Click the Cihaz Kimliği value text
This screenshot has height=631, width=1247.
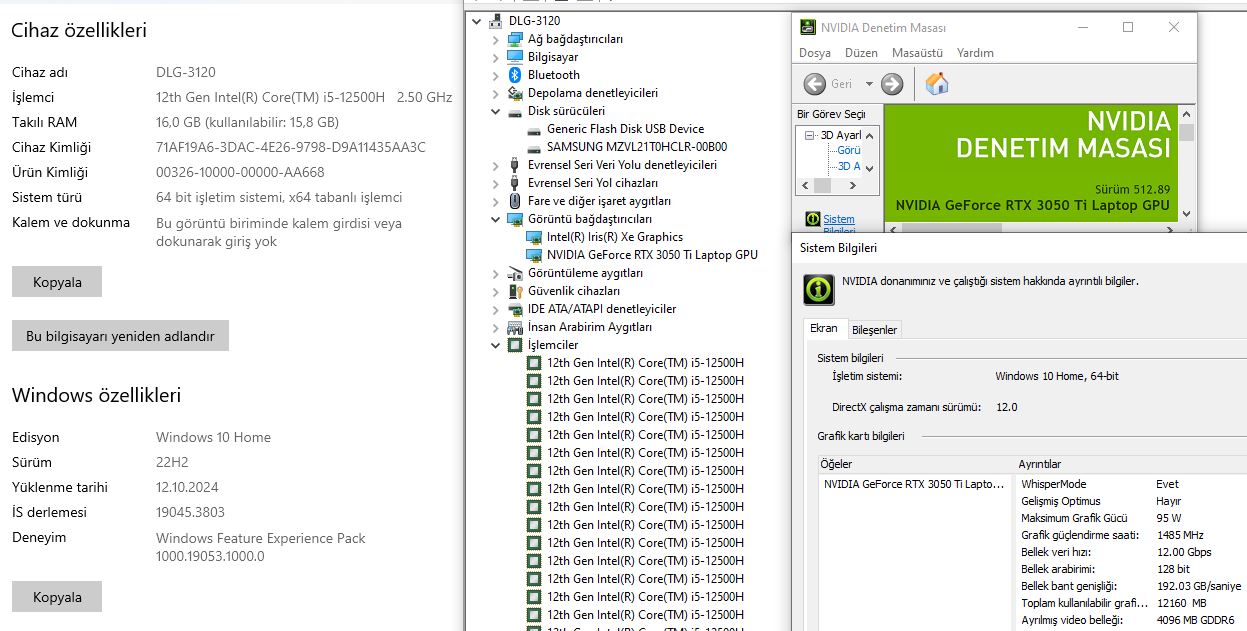pos(291,147)
